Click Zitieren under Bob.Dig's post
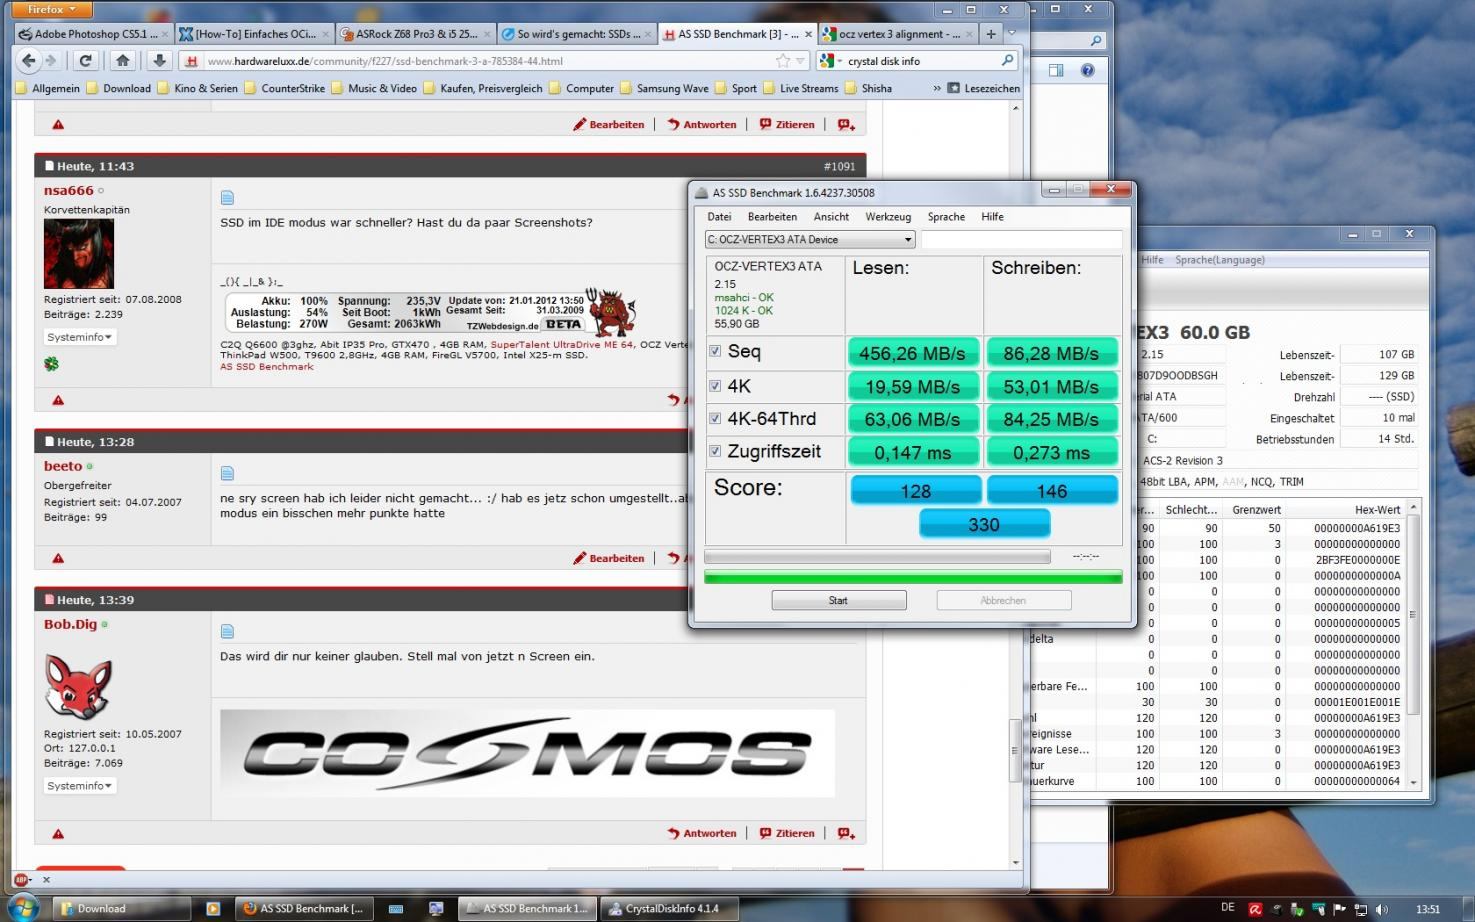The height and width of the screenshot is (922, 1475). click(787, 833)
